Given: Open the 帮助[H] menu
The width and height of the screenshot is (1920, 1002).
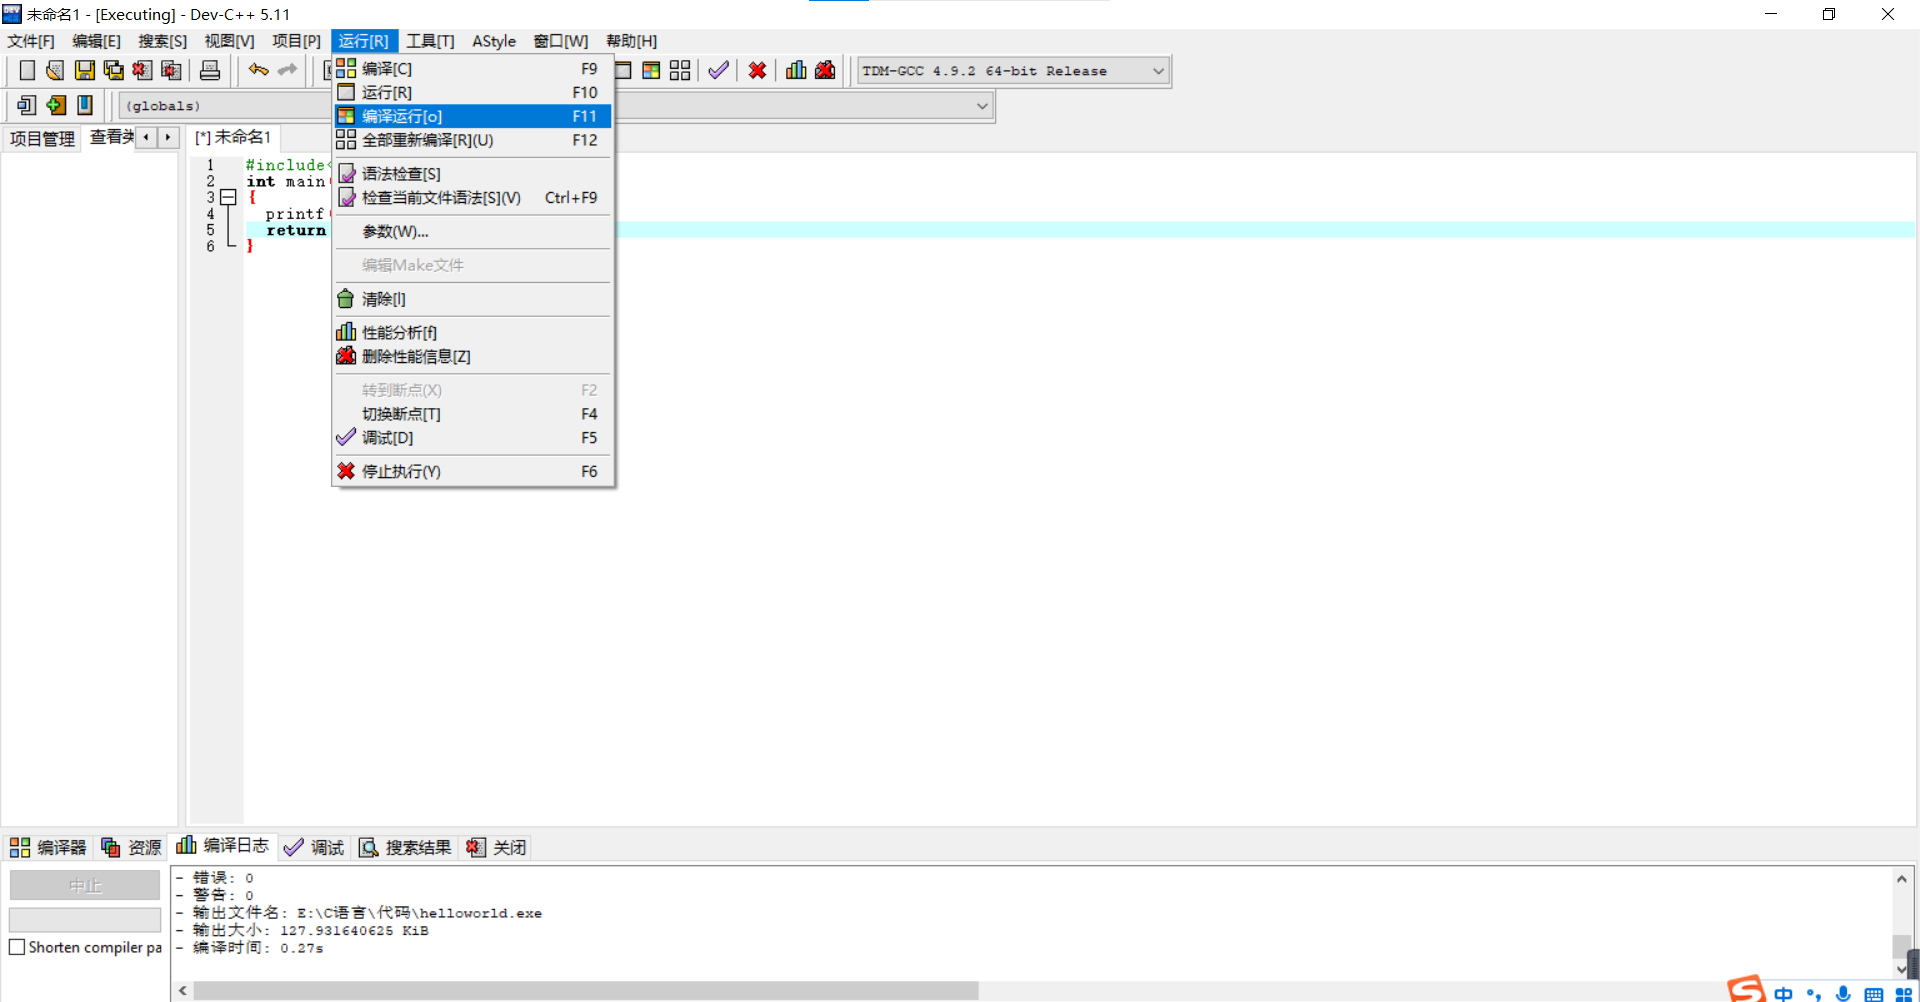Looking at the screenshot, I should 631,41.
